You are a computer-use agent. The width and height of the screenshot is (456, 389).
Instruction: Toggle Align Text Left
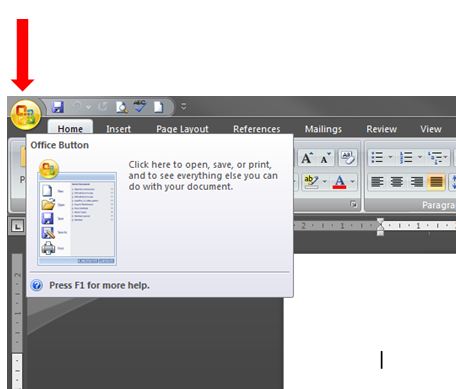[x=377, y=182]
